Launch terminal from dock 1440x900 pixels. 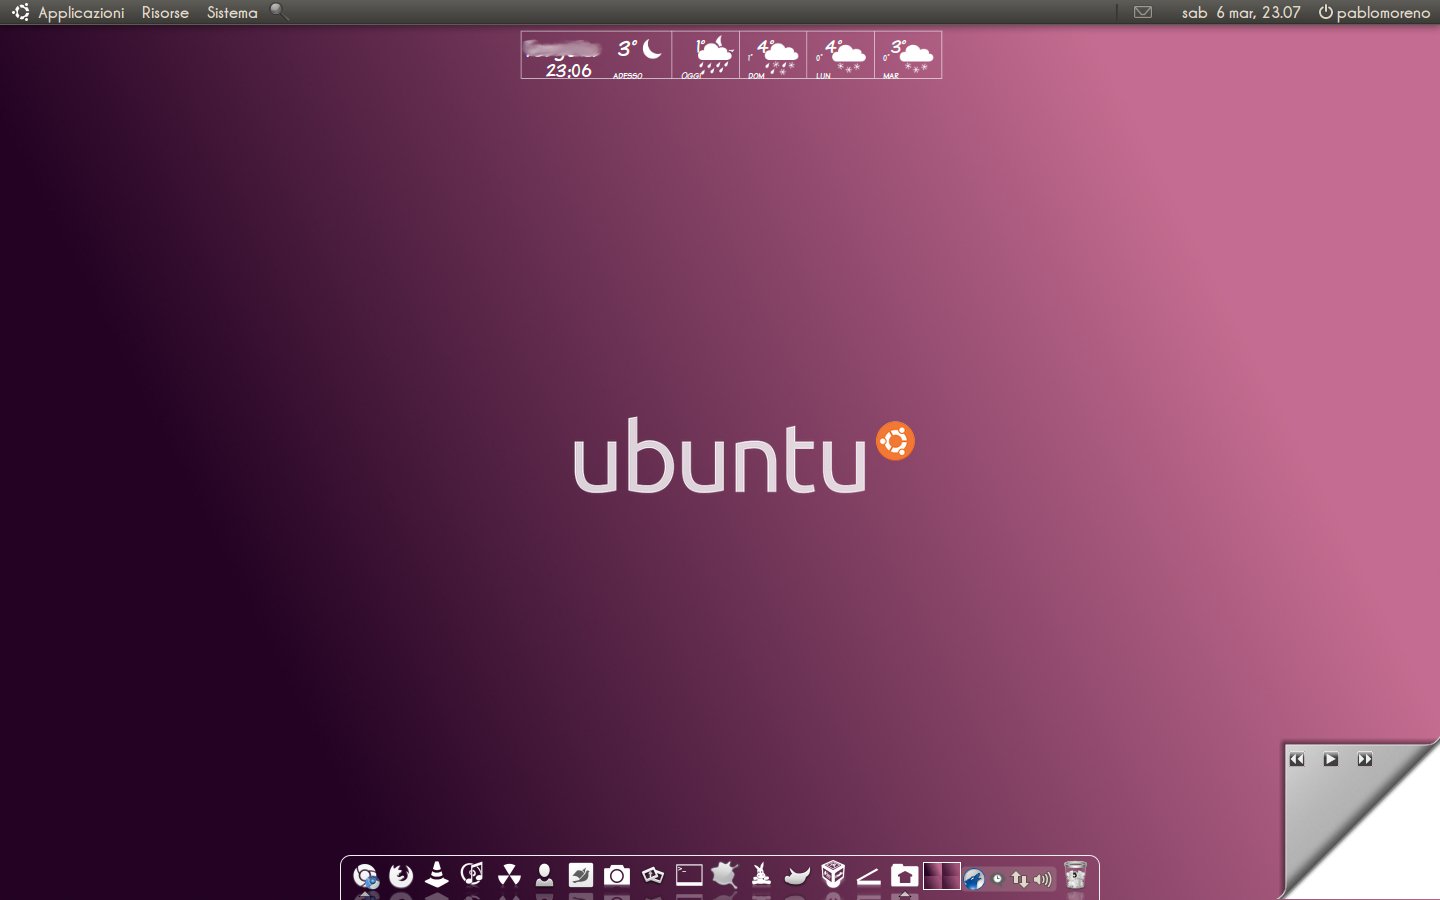pos(689,876)
